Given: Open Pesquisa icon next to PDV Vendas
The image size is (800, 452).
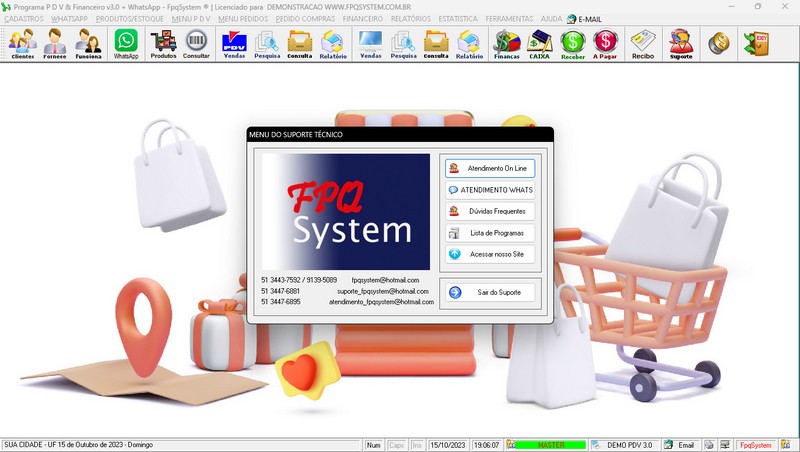Looking at the screenshot, I should pos(267,44).
